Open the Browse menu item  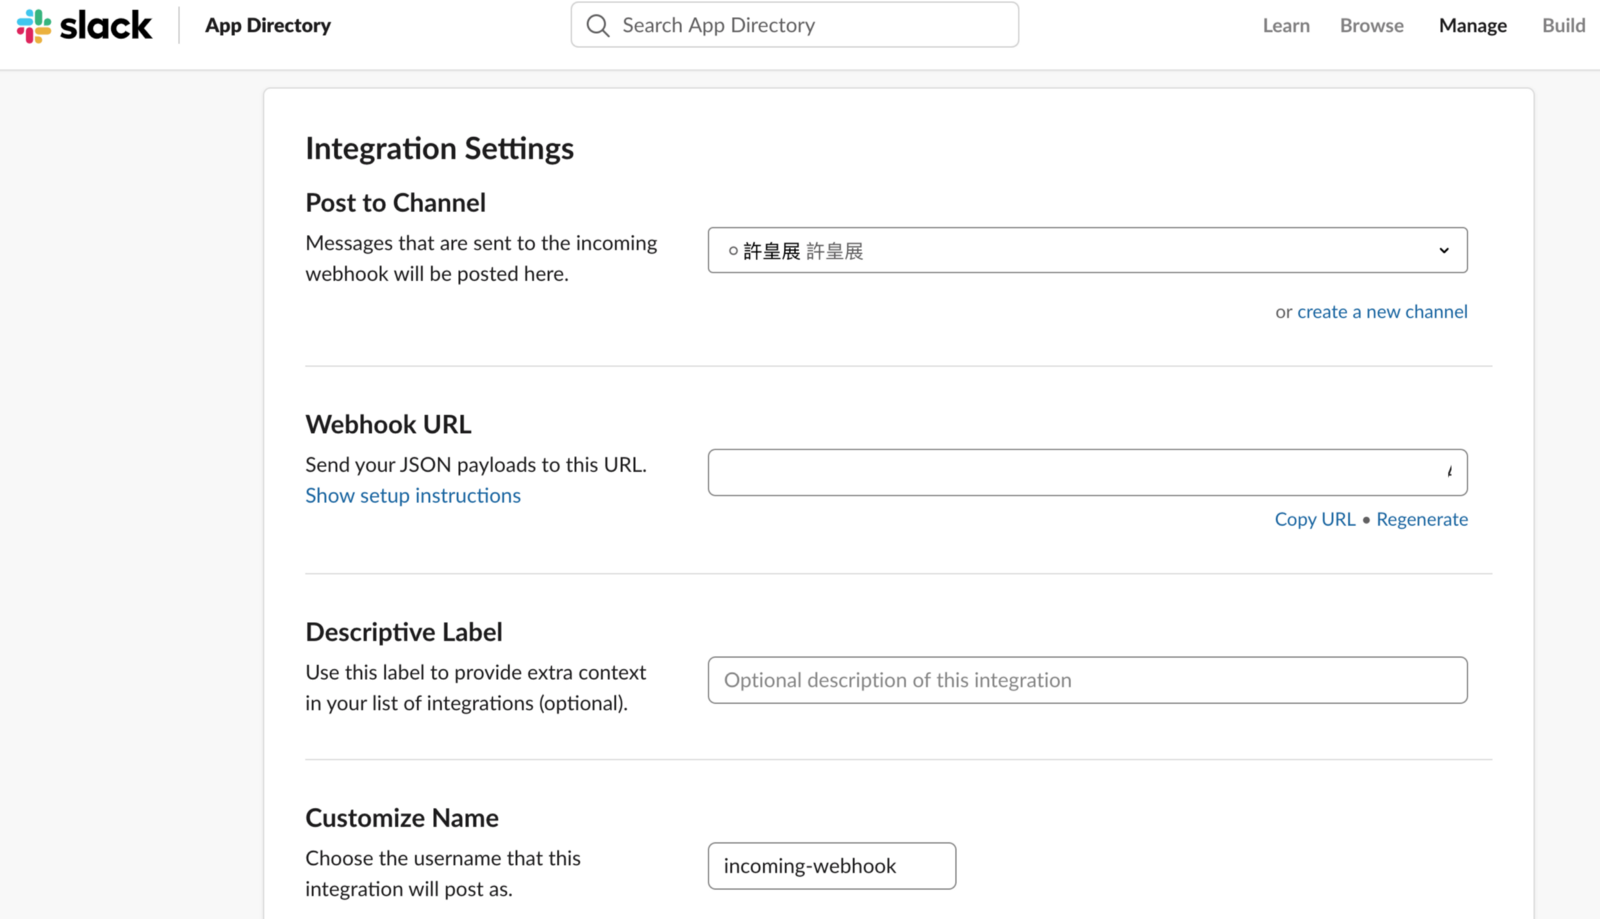1372,25
